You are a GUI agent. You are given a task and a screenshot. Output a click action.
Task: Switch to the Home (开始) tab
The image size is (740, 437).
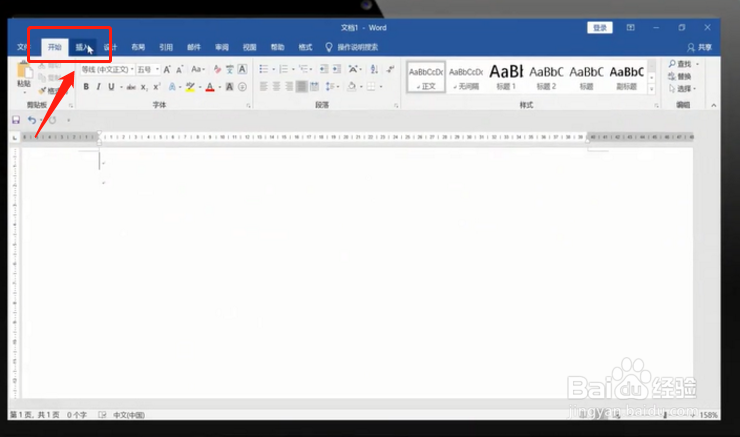tap(55, 47)
